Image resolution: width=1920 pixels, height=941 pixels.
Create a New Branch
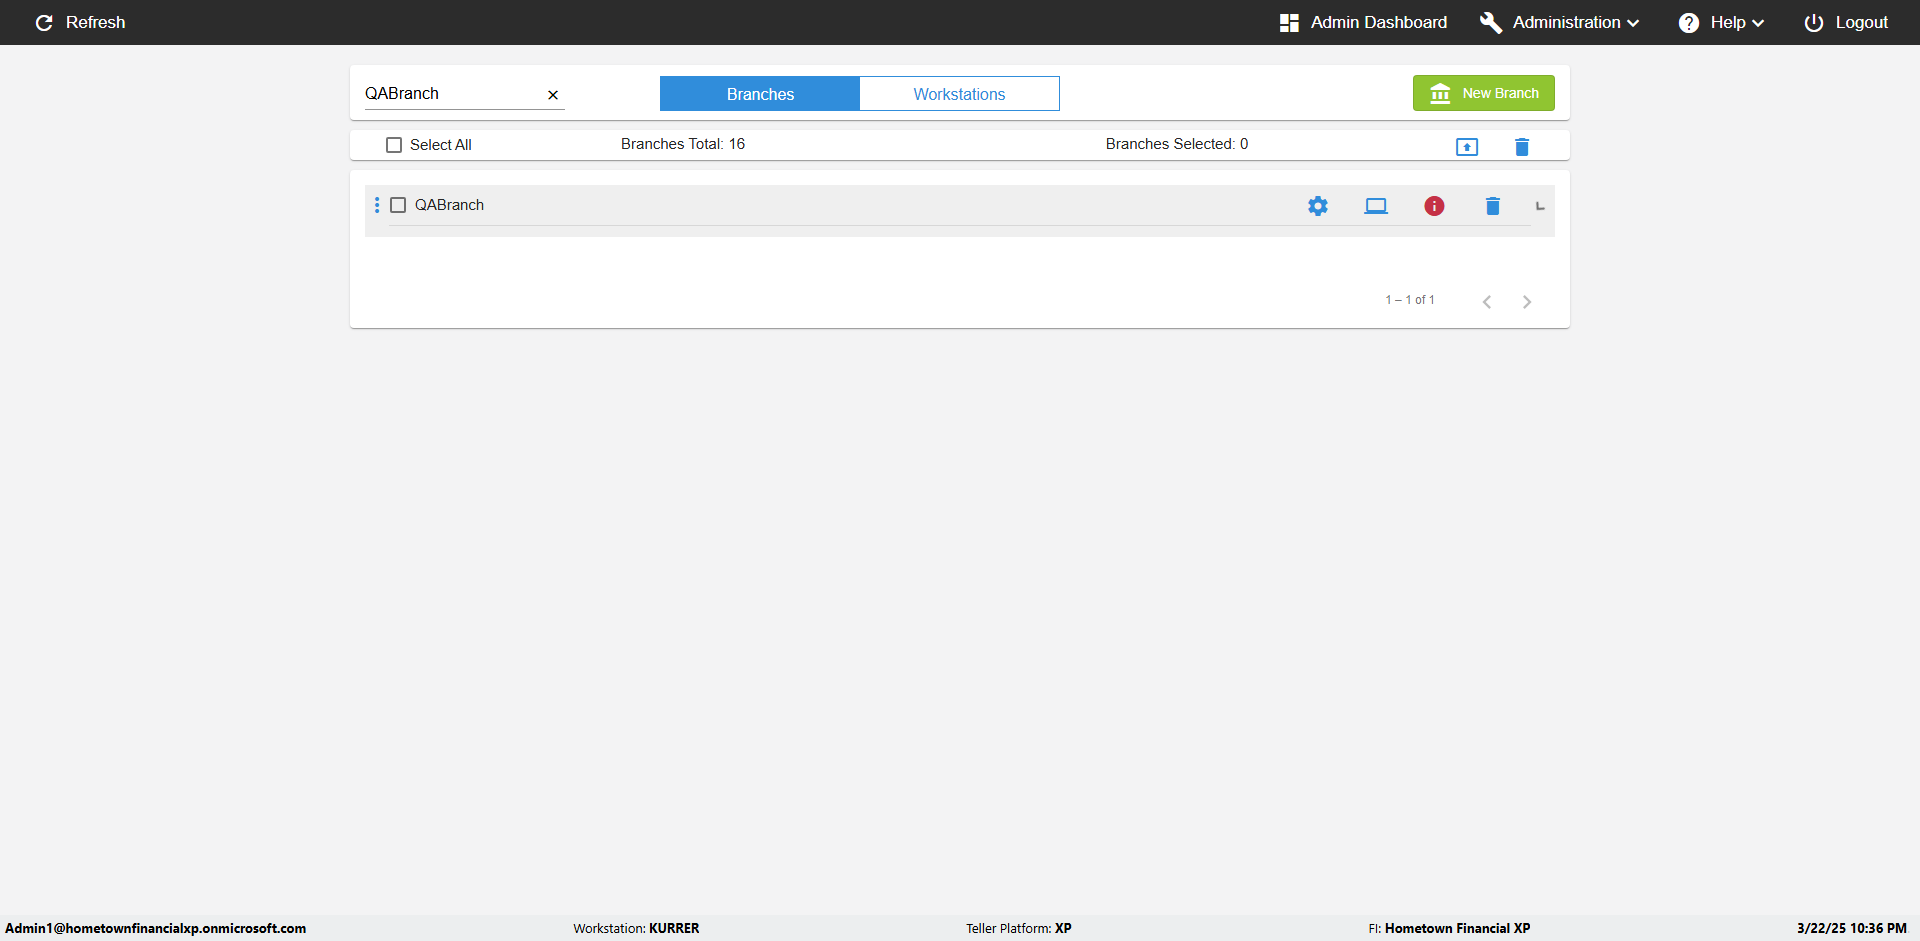coord(1484,93)
